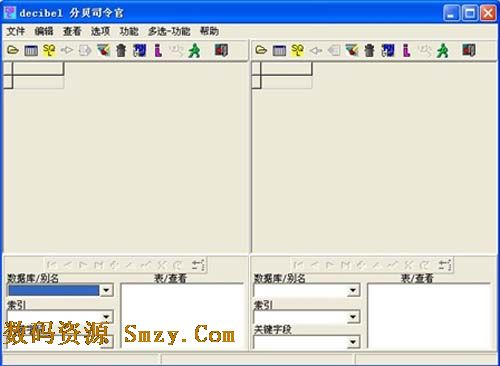Image resolution: width=500 pixels, height=366 pixels.
Task: Click the purple info icon in right toolbar
Action: pos(406,51)
